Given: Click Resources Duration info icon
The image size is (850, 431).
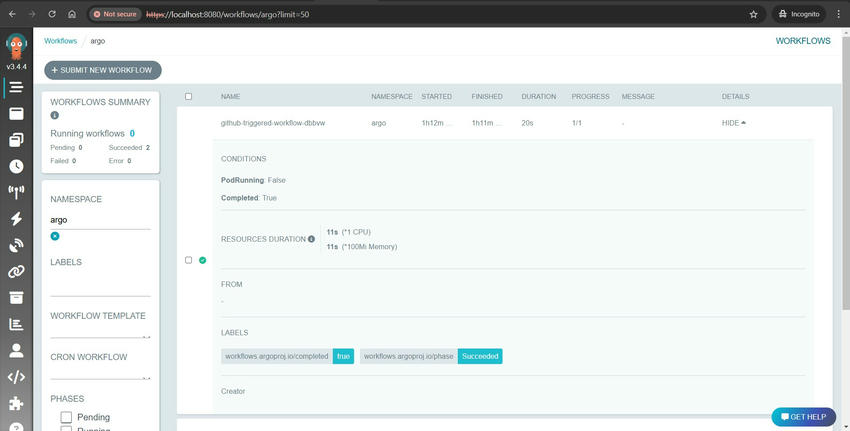Looking at the screenshot, I should (311, 239).
